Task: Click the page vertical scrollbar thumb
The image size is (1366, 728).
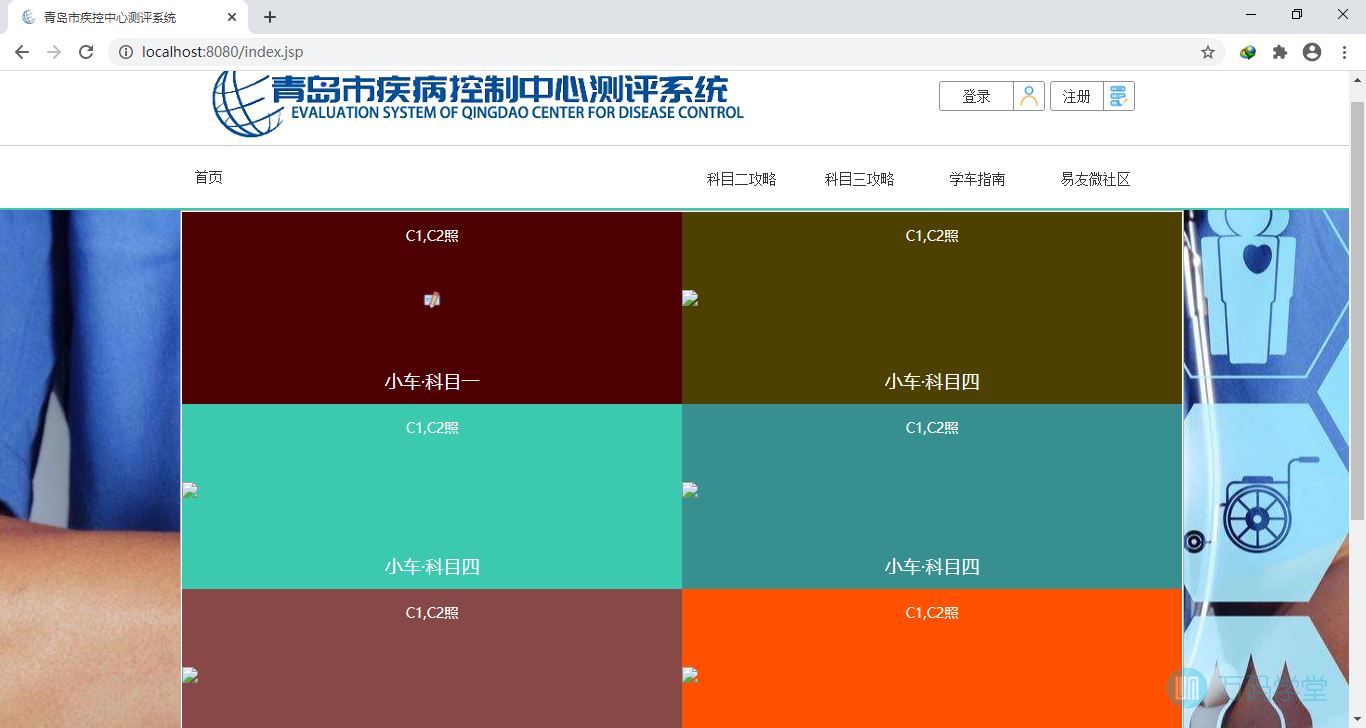Action: (x=1357, y=310)
